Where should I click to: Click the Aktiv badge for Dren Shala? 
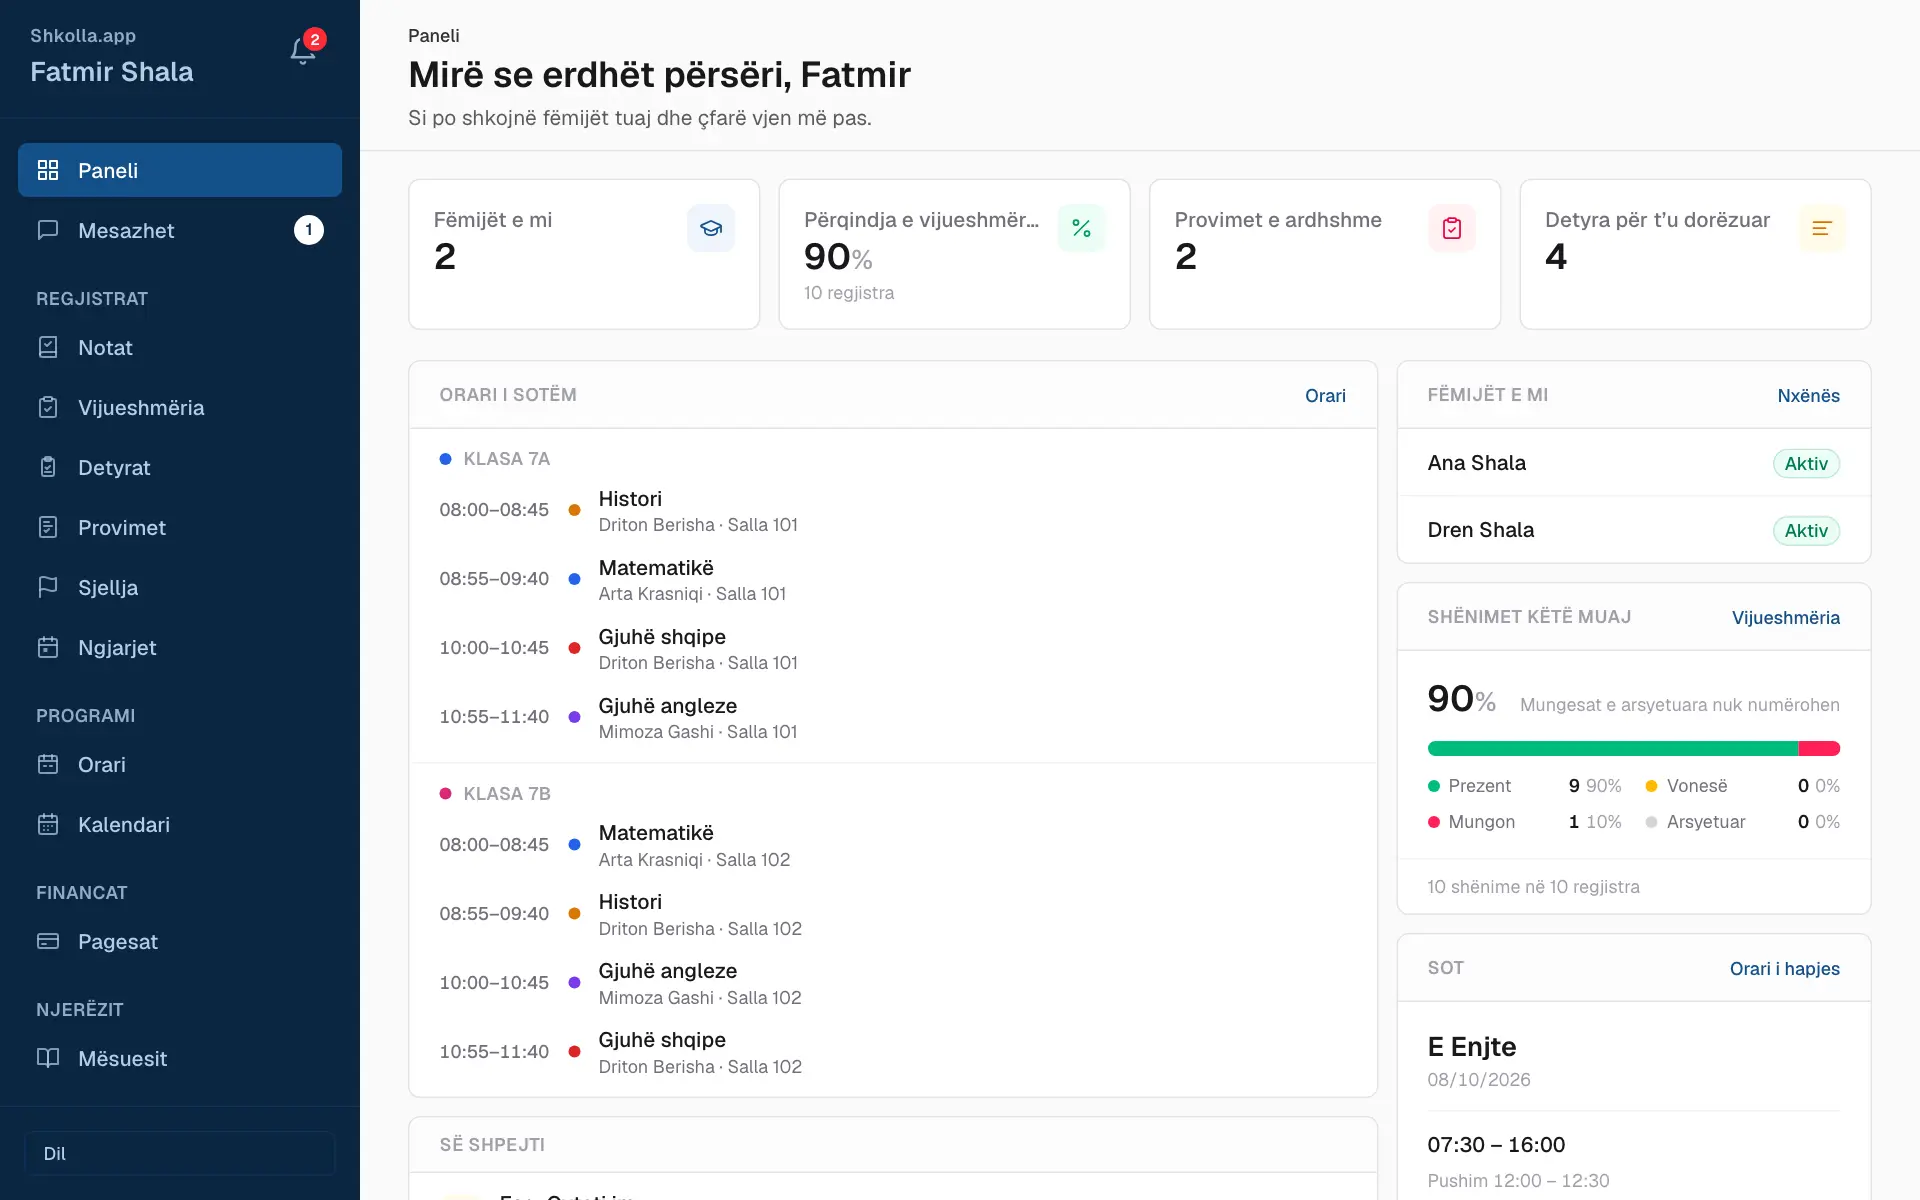1806,530
